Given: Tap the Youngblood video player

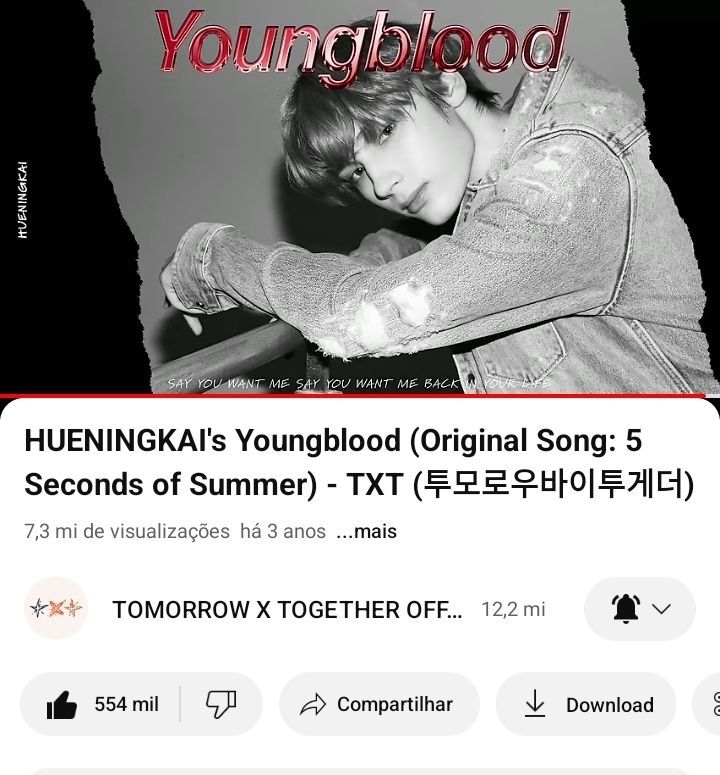Looking at the screenshot, I should [x=360, y=197].
